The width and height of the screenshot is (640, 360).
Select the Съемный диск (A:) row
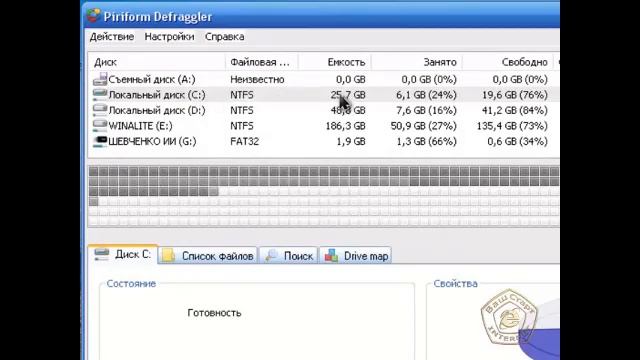coord(324,79)
